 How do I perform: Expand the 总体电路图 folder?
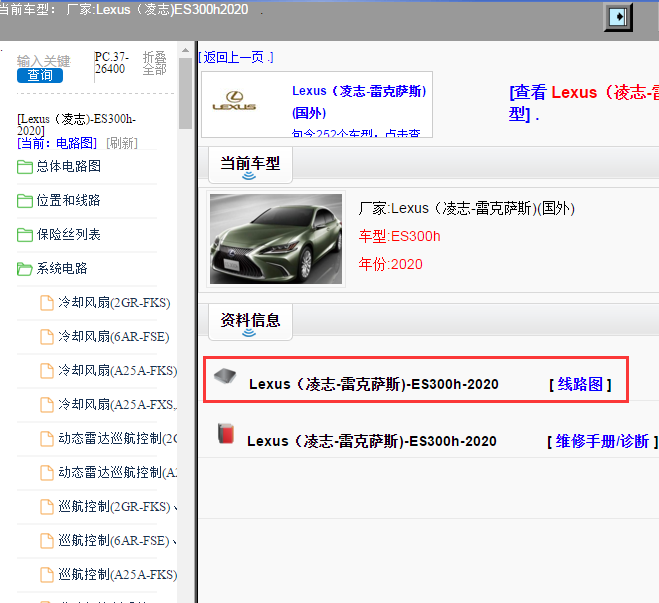pos(69,166)
